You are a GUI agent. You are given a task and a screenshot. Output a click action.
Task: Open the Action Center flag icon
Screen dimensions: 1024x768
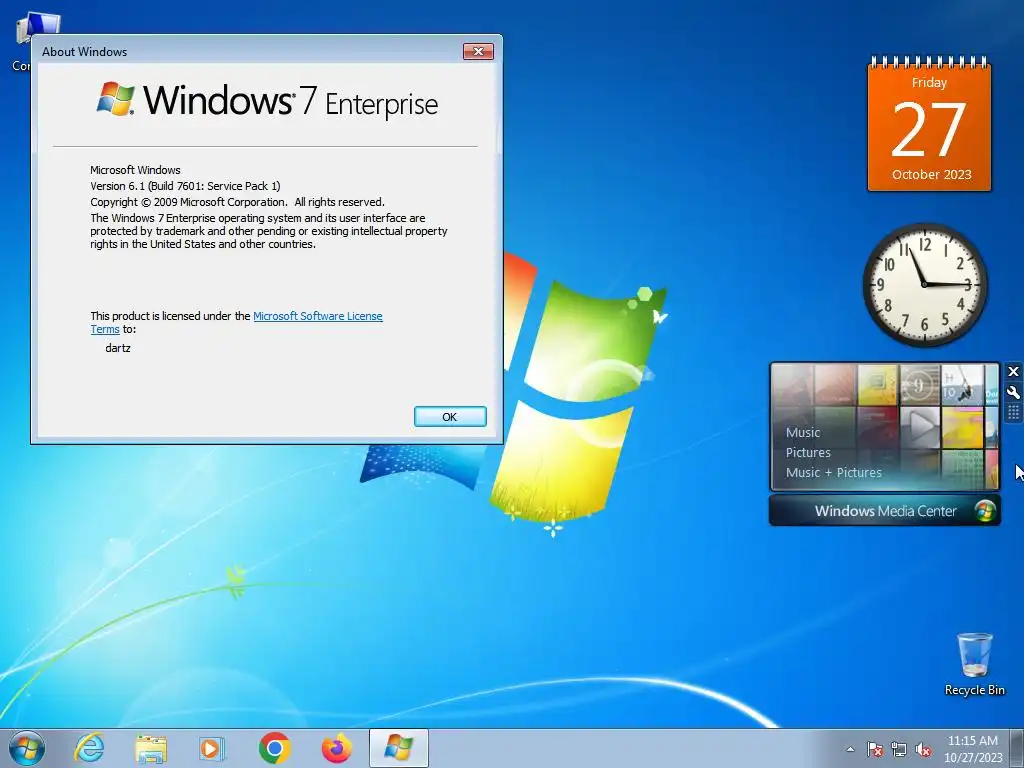tap(874, 749)
